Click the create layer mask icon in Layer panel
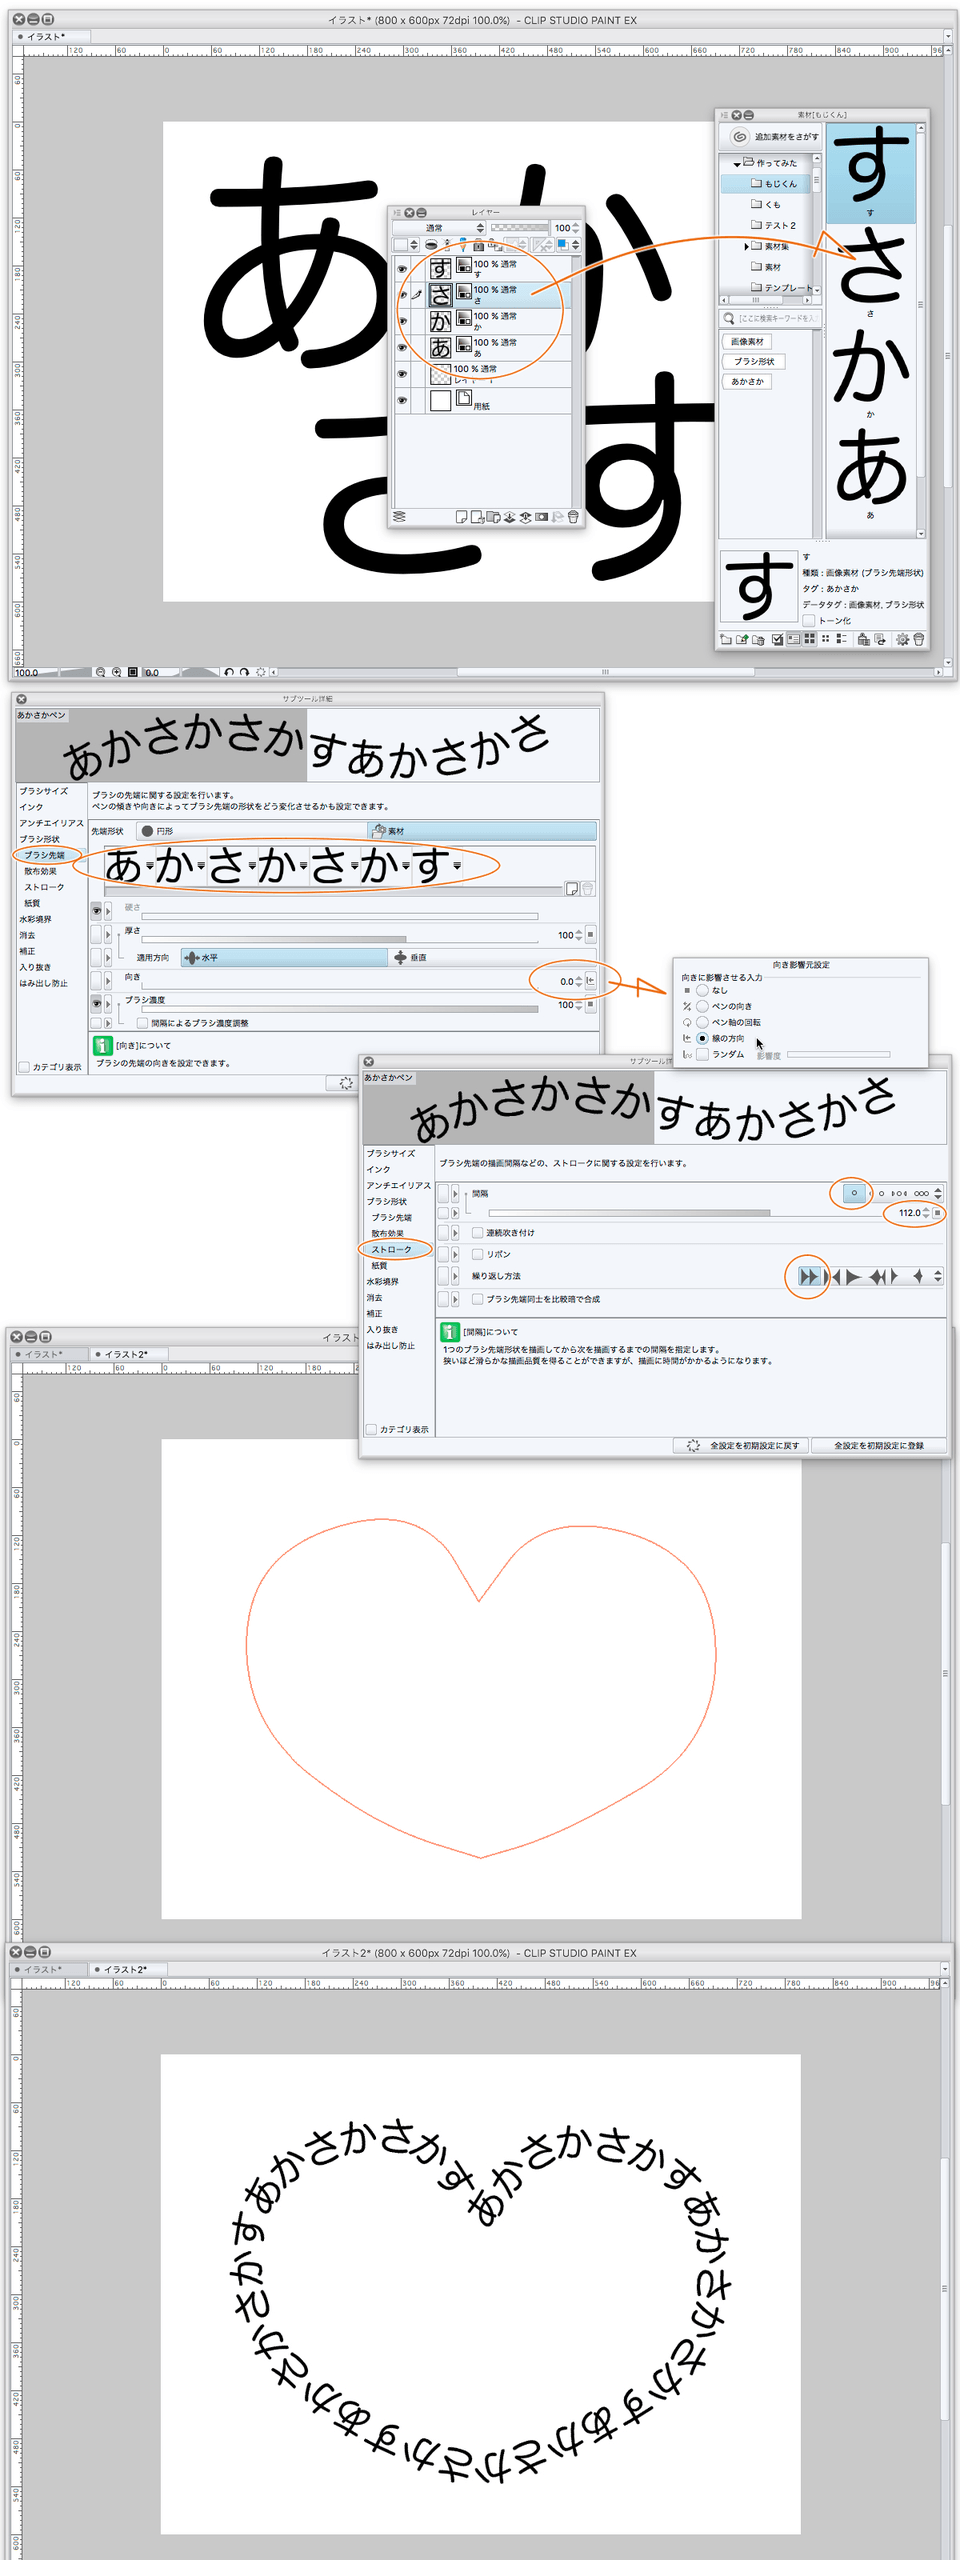The width and height of the screenshot is (960, 2560). click(x=541, y=517)
